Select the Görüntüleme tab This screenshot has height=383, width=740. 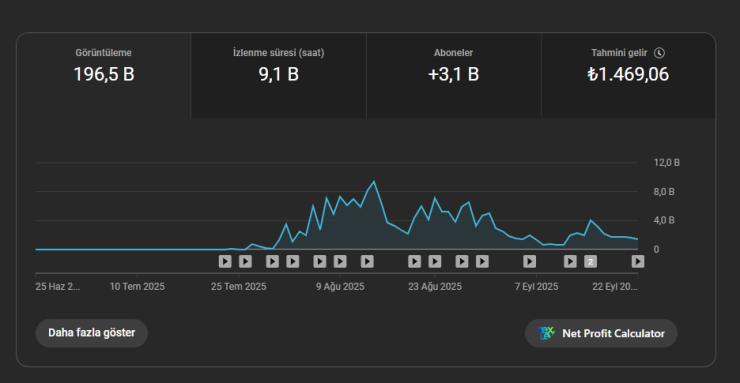(104, 75)
